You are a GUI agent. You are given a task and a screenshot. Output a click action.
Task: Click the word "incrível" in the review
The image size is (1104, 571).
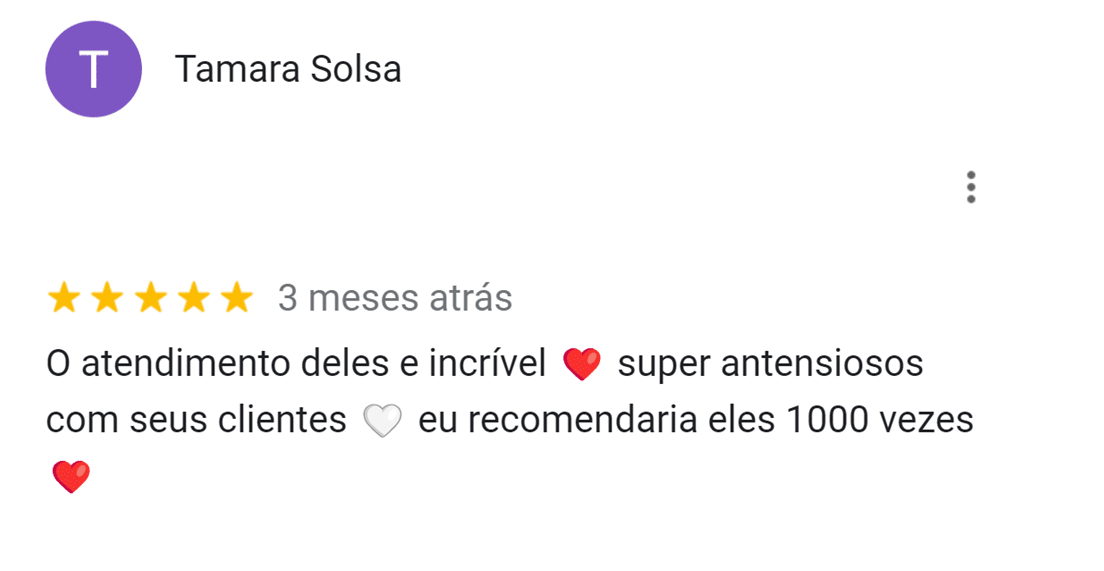tap(488, 365)
